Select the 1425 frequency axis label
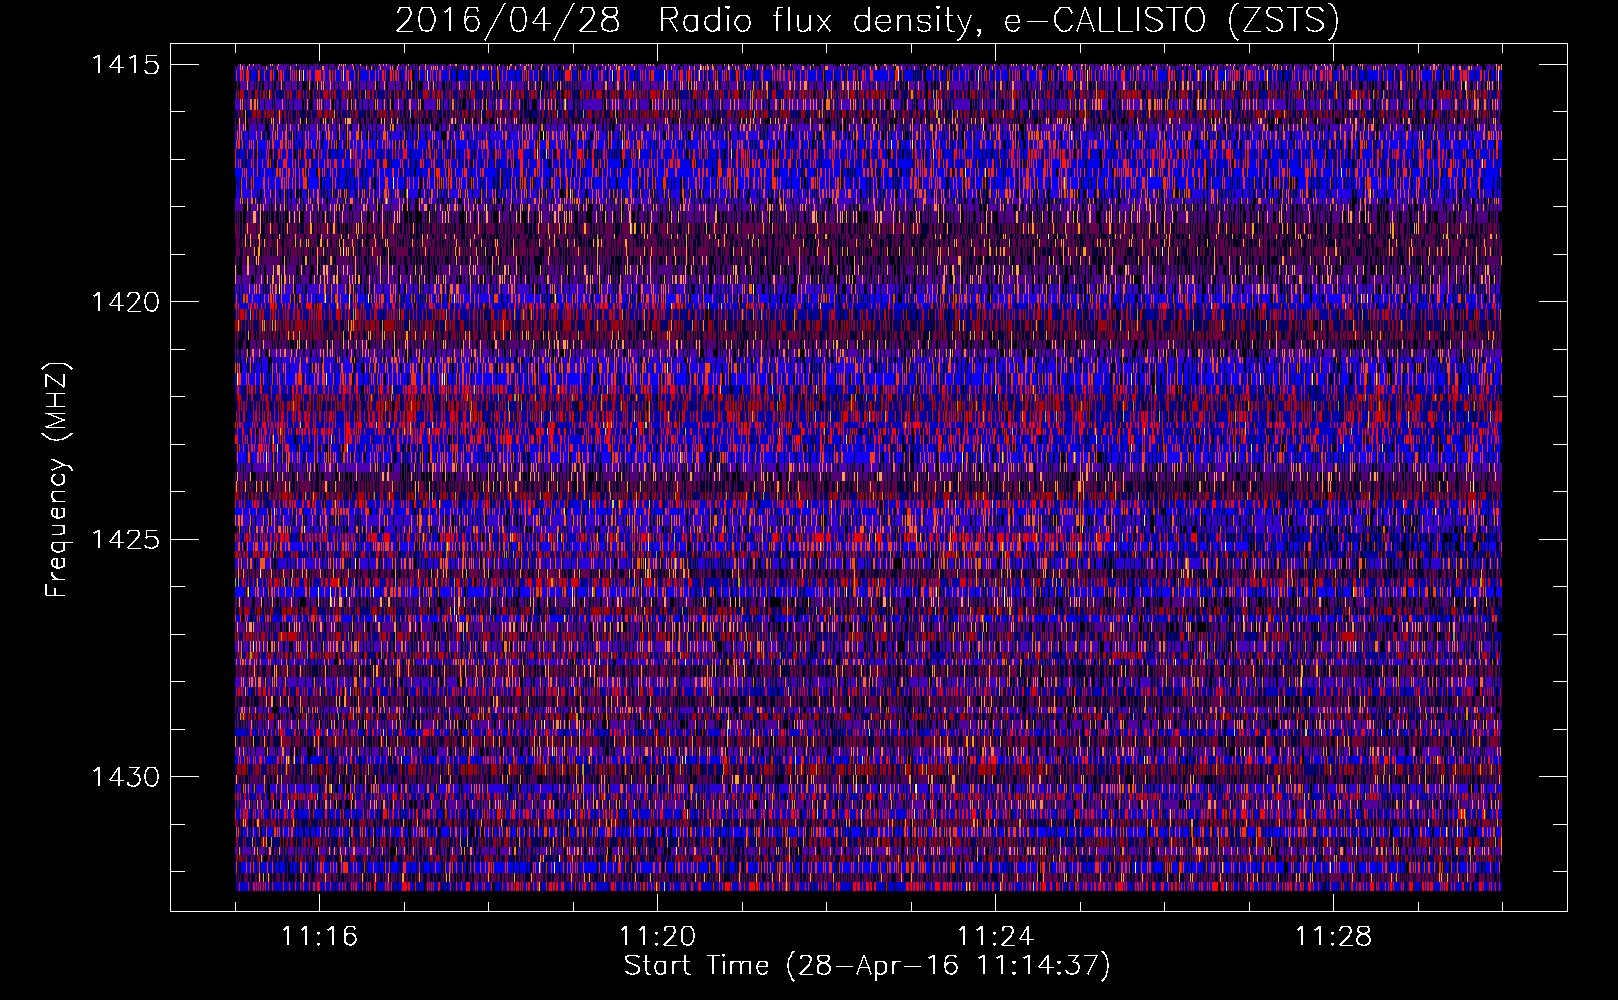The image size is (1618, 1000). [125, 540]
